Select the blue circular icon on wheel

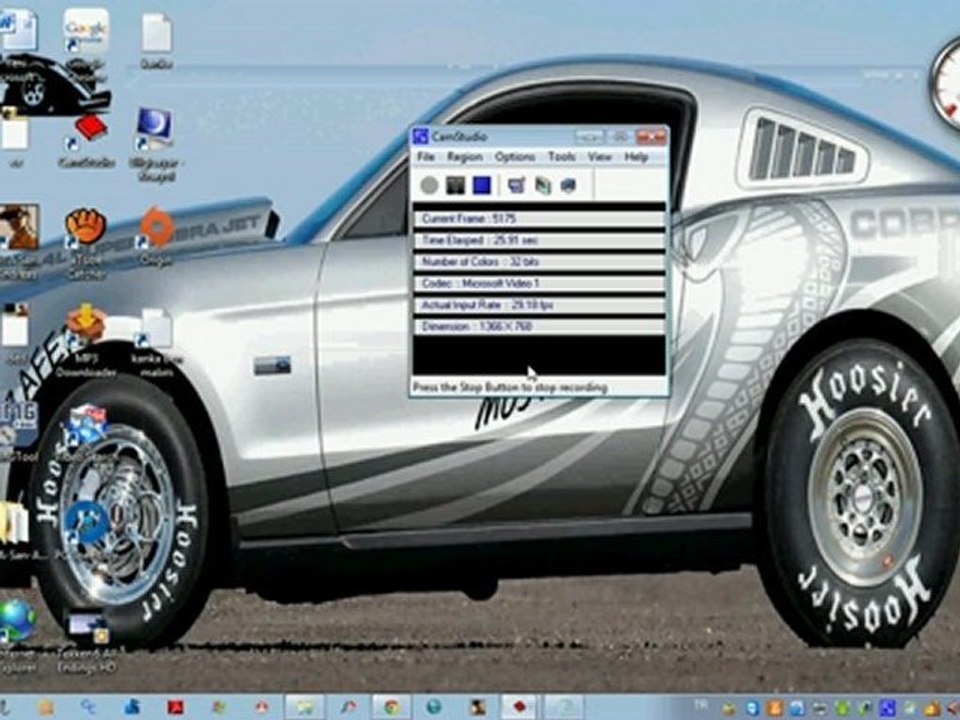click(87, 522)
